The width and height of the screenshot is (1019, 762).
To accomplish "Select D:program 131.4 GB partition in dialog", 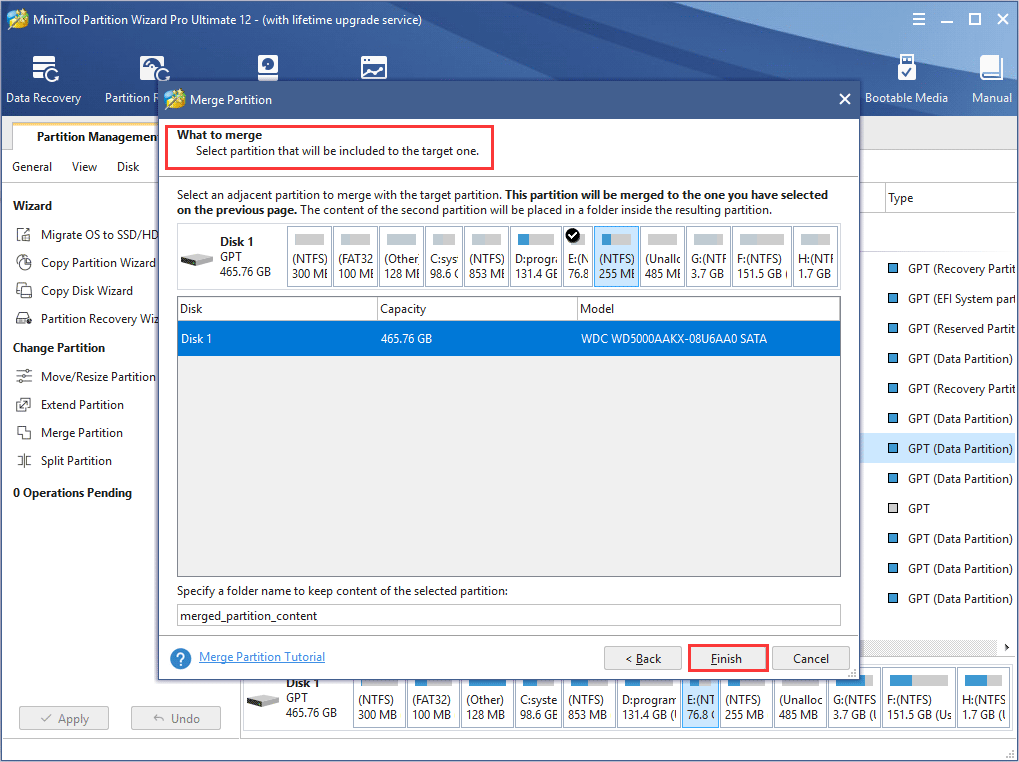I will (535, 257).
